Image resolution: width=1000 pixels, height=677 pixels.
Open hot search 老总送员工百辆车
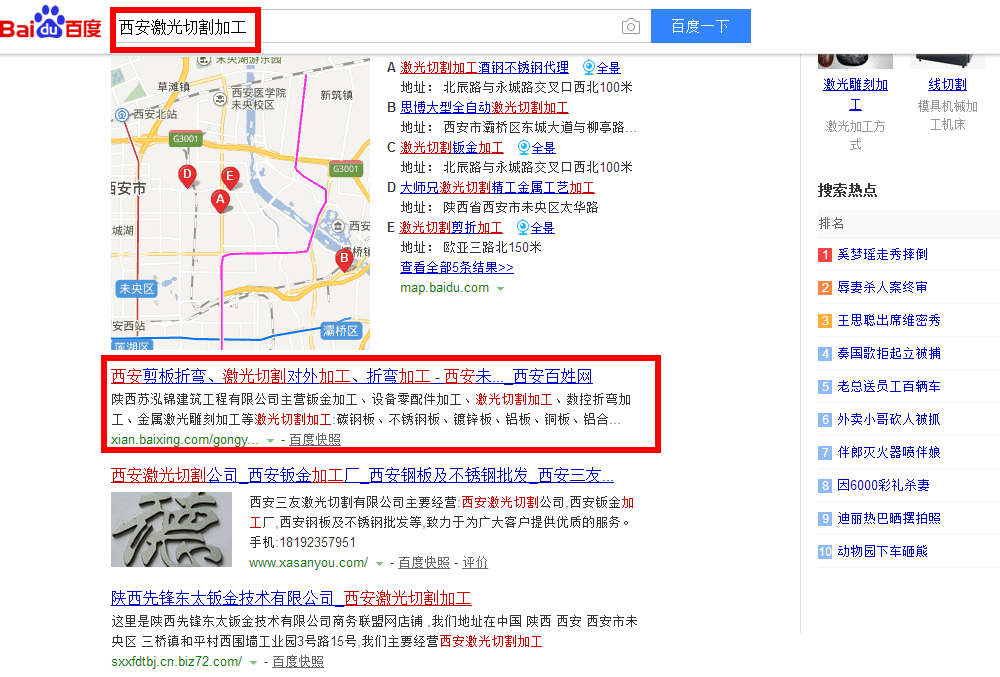pos(889,386)
